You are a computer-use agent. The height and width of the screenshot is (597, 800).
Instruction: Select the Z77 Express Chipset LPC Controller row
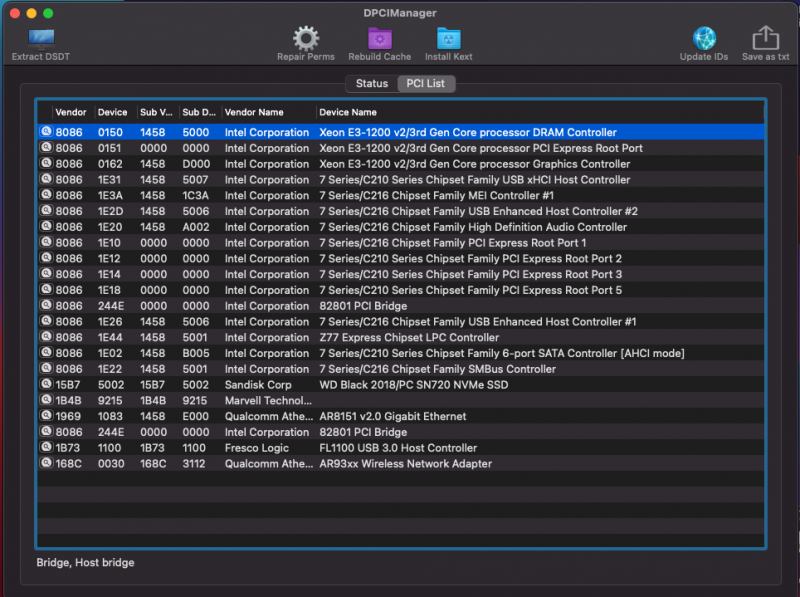[x=408, y=338]
